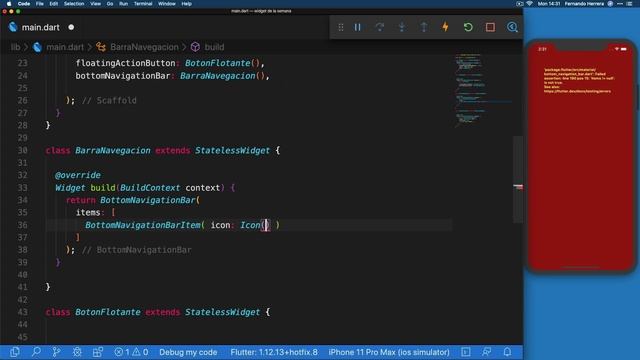
Task: Stop debugging with the red square
Action: tap(490, 27)
